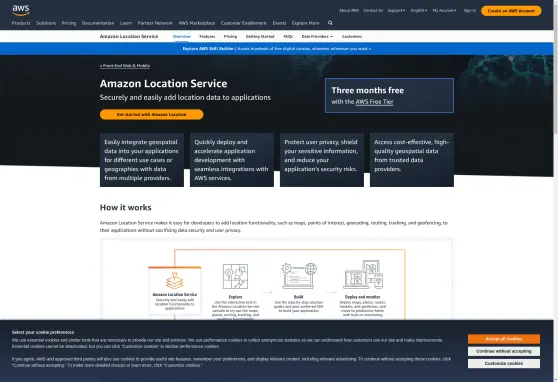Click the 'Easily integrate geospatial data' card
Image resolution: width=558 pixels, height=382 pixels.
142,160
